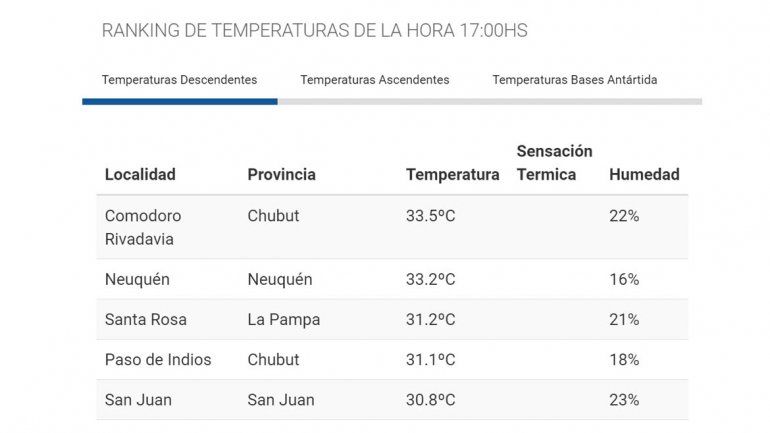This screenshot has width=770, height=433.
Task: Click the 31.2ºC temperature value
Action: 431,320
